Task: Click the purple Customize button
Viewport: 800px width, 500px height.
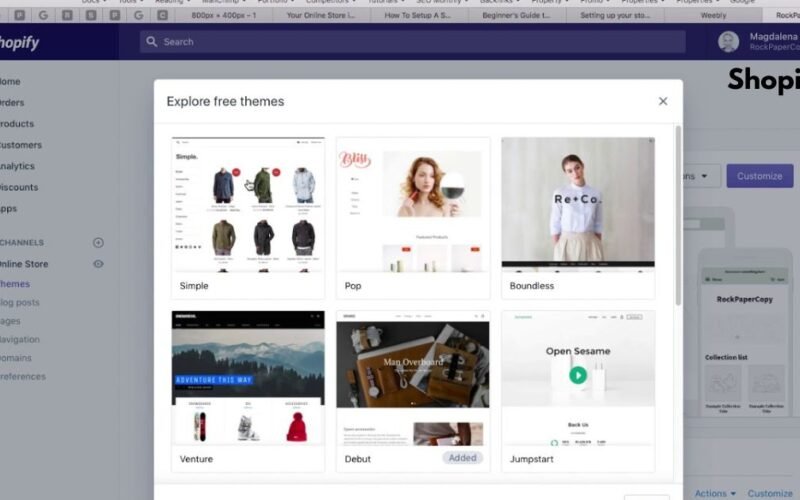Action: 760,176
